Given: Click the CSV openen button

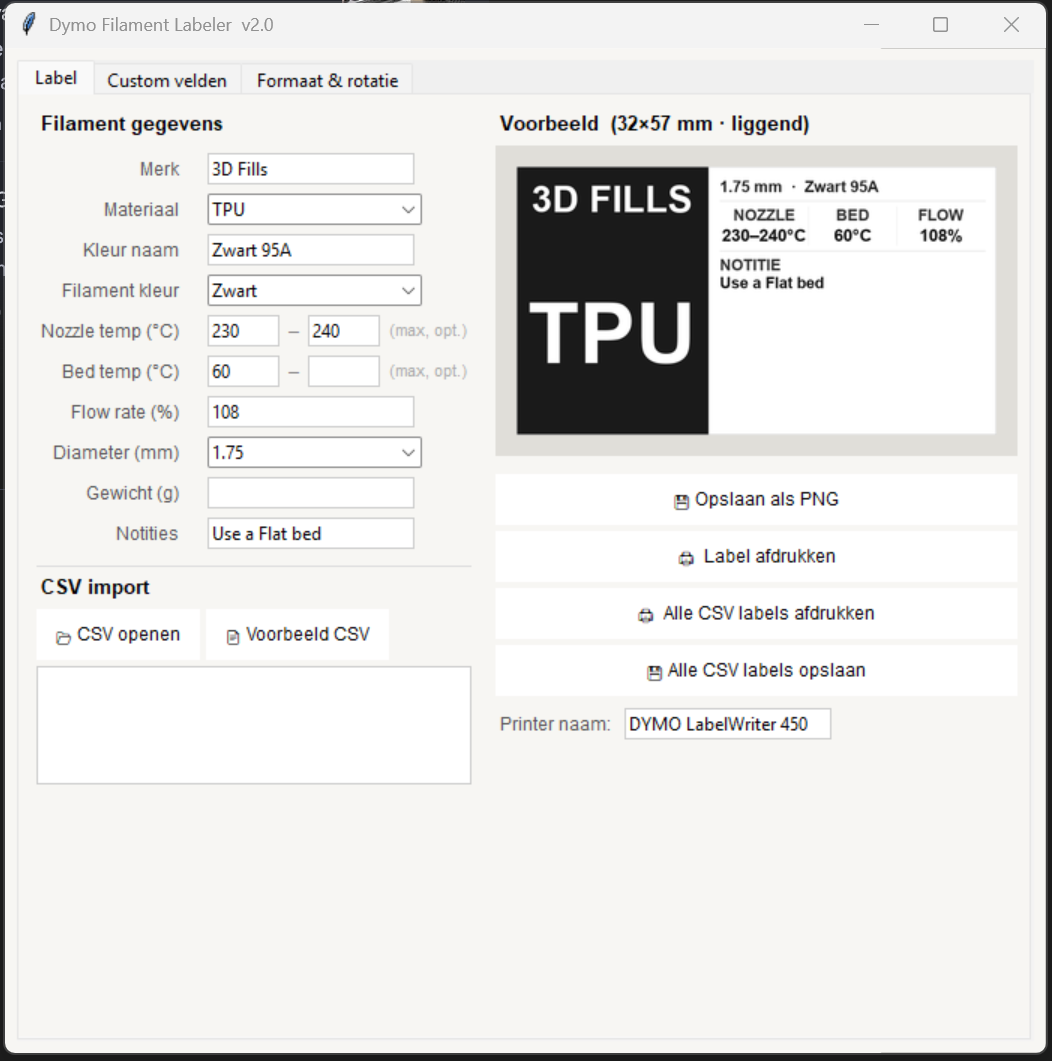Looking at the screenshot, I should pos(118,635).
